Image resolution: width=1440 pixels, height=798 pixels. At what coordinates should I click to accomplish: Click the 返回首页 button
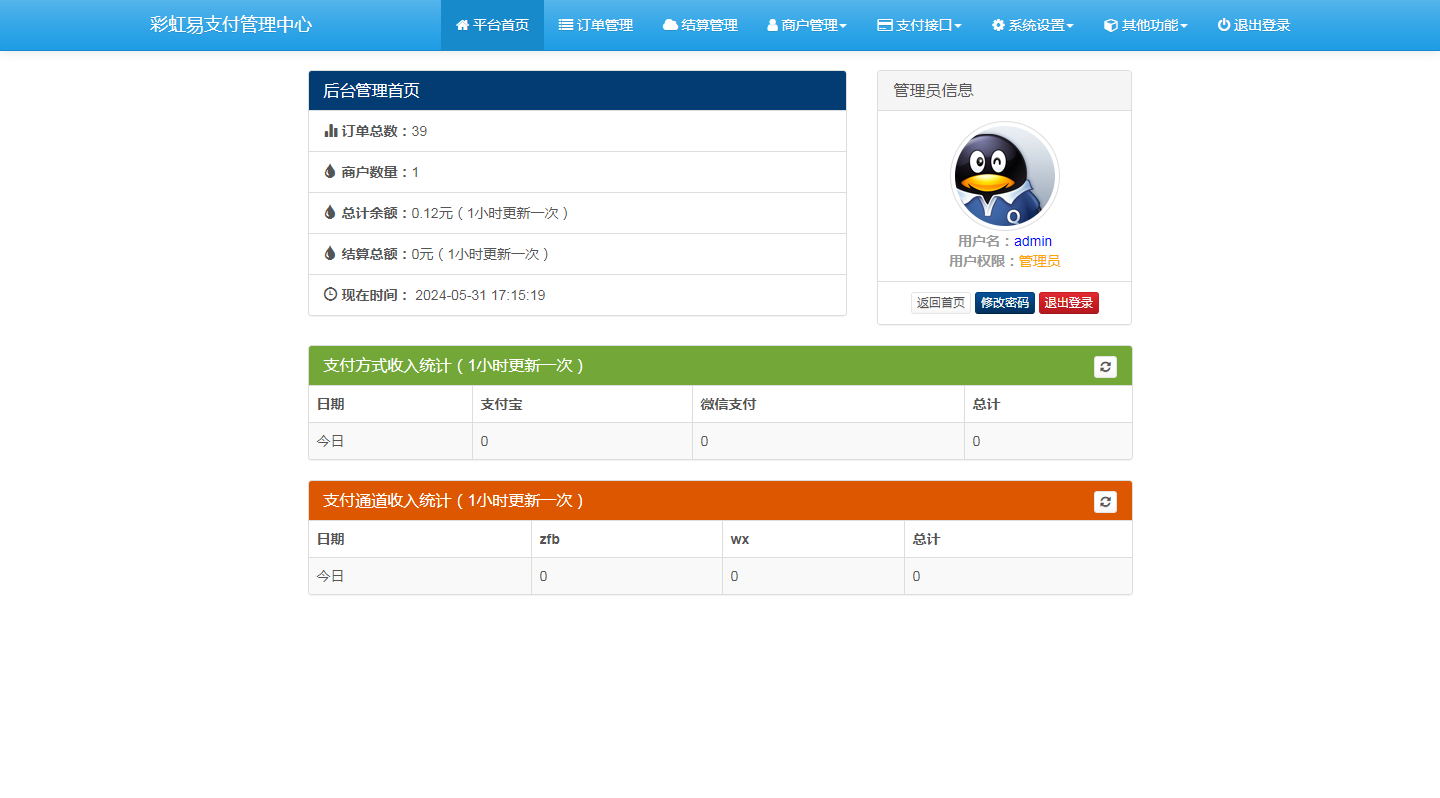click(941, 303)
